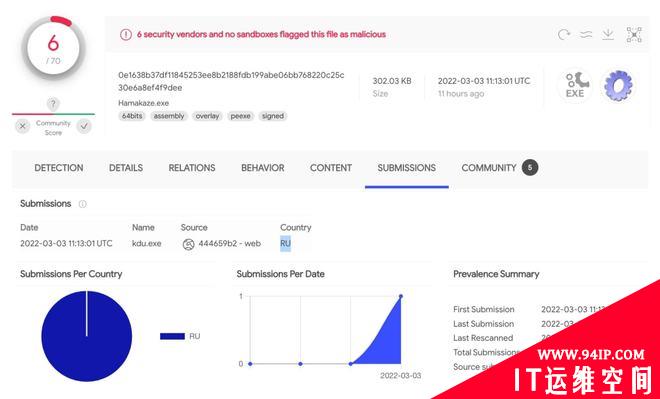Reanalyze the file with the refresh icon
The width and height of the screenshot is (660, 399).
point(564,34)
